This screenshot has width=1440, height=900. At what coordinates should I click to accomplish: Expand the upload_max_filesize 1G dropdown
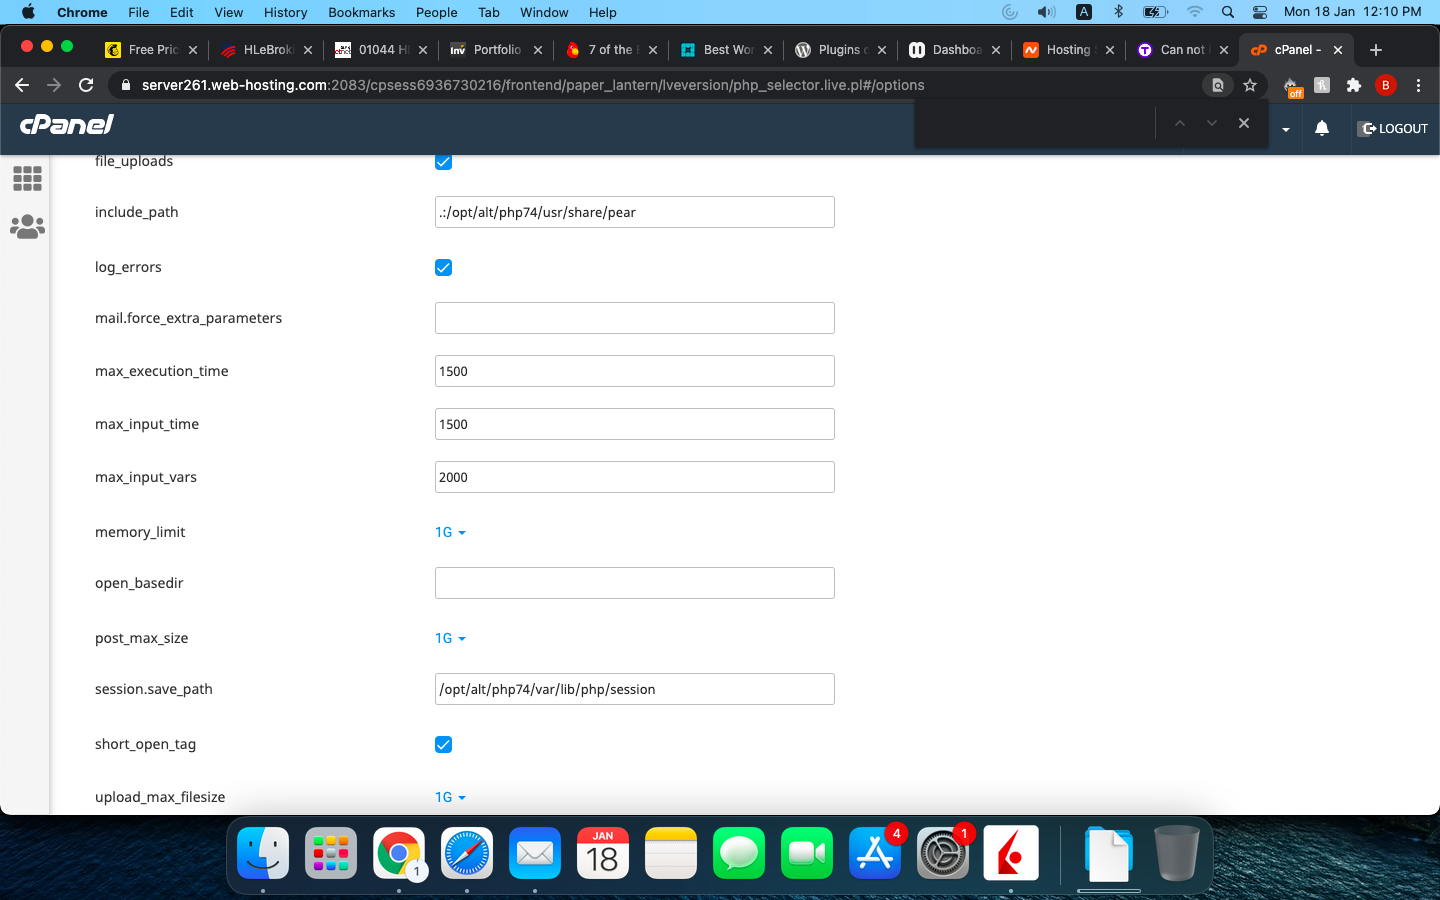click(450, 797)
